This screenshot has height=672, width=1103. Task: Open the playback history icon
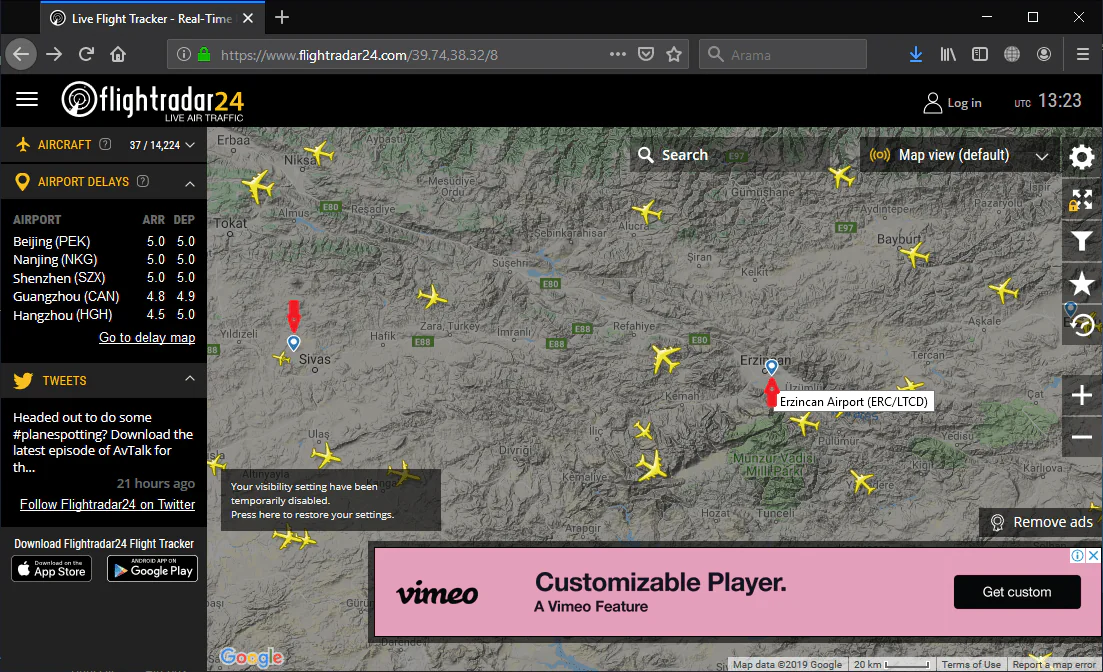pyautogui.click(x=1081, y=324)
